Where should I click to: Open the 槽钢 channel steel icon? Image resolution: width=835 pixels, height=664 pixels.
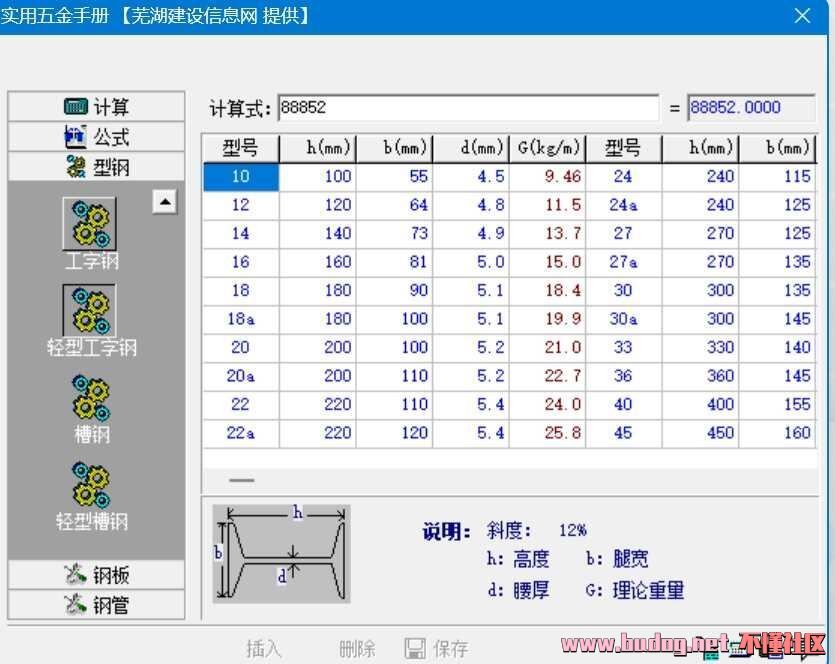(91, 398)
